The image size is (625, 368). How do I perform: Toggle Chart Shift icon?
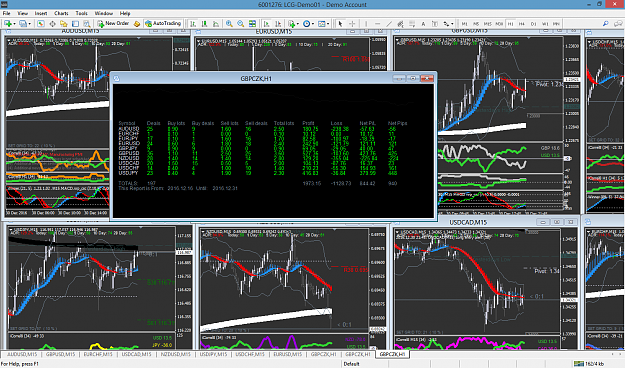(278, 24)
